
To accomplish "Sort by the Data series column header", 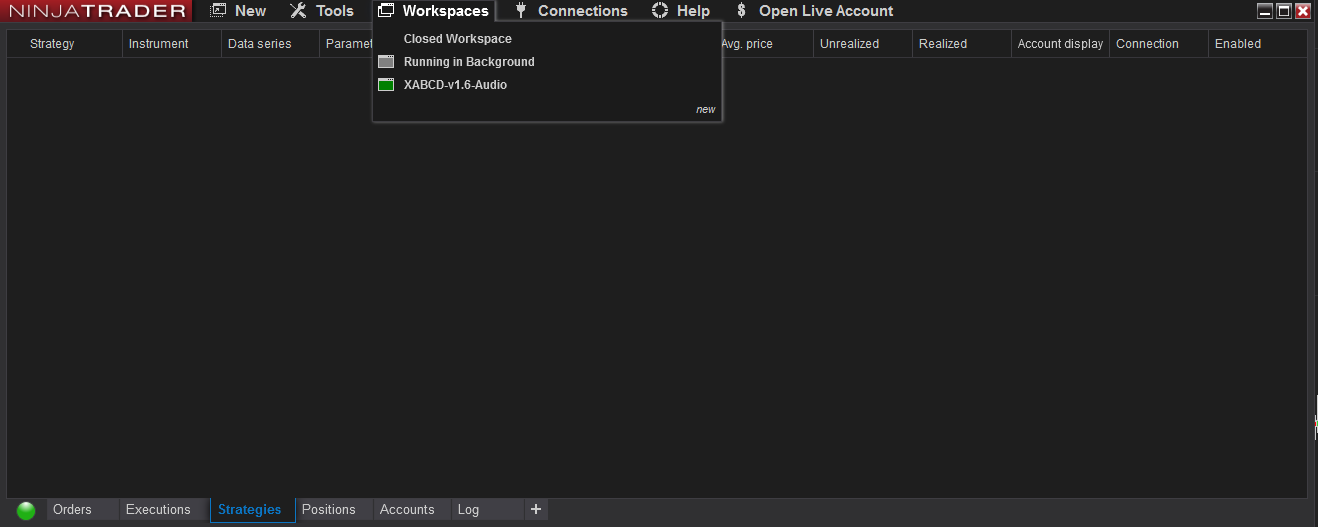I will pyautogui.click(x=260, y=44).
